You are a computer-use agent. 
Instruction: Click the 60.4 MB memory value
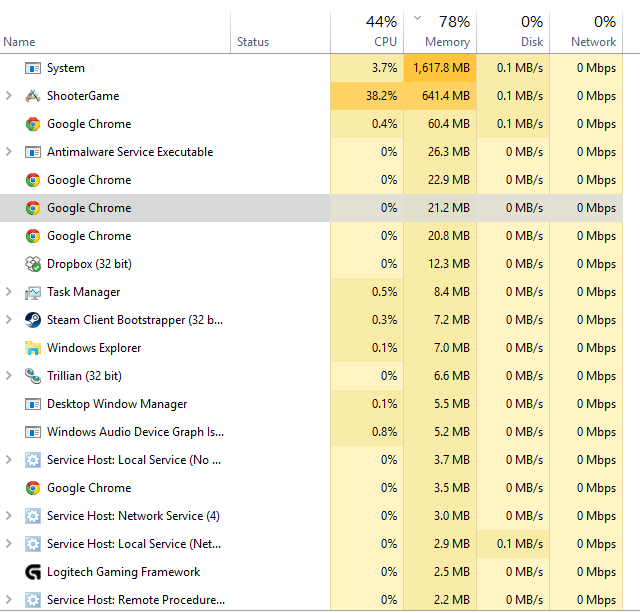tap(449, 124)
